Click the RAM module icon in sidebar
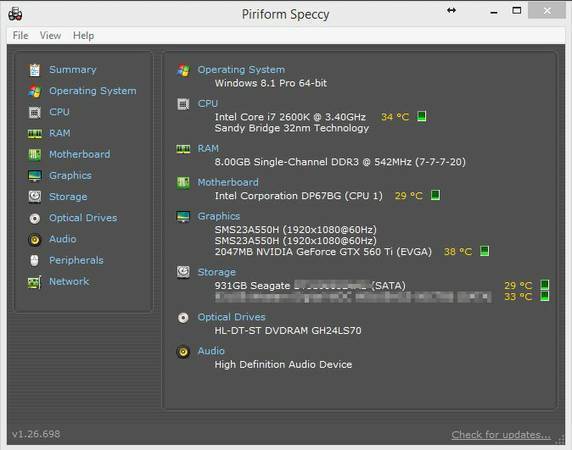572x450 pixels. [x=35, y=134]
